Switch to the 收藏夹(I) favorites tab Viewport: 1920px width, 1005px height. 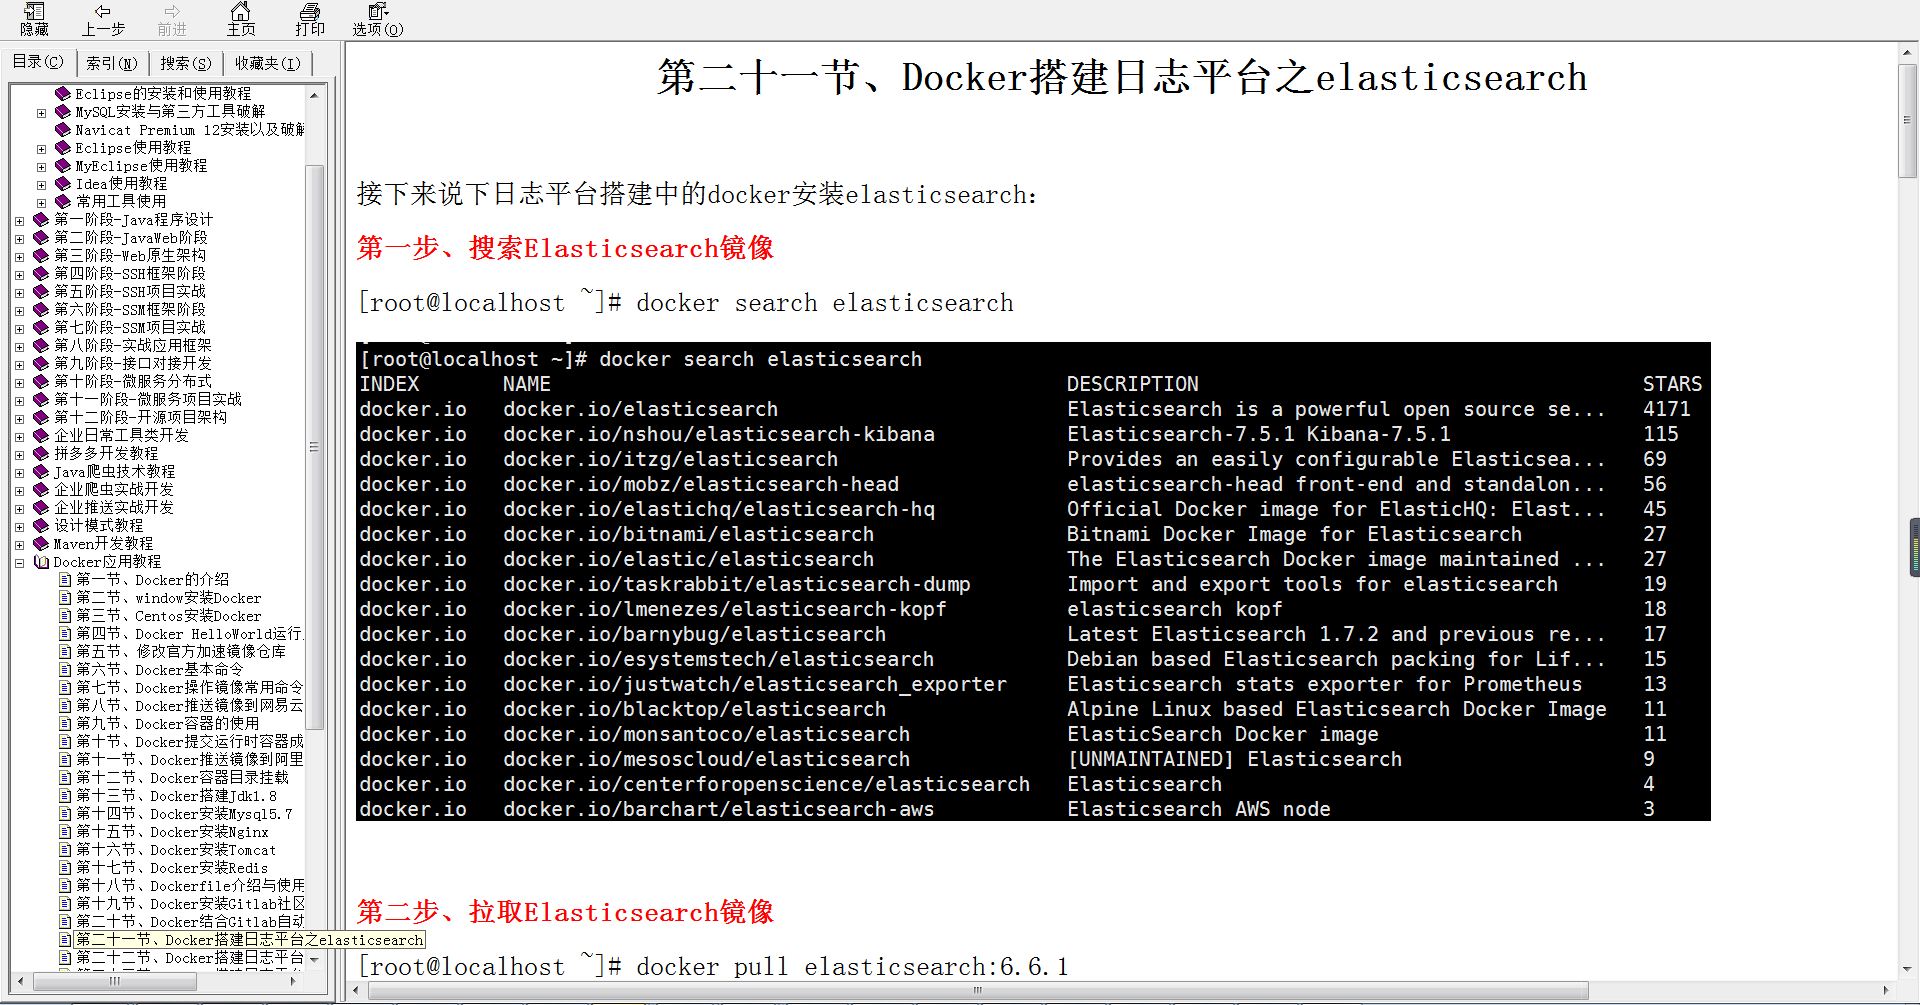pyautogui.click(x=267, y=63)
